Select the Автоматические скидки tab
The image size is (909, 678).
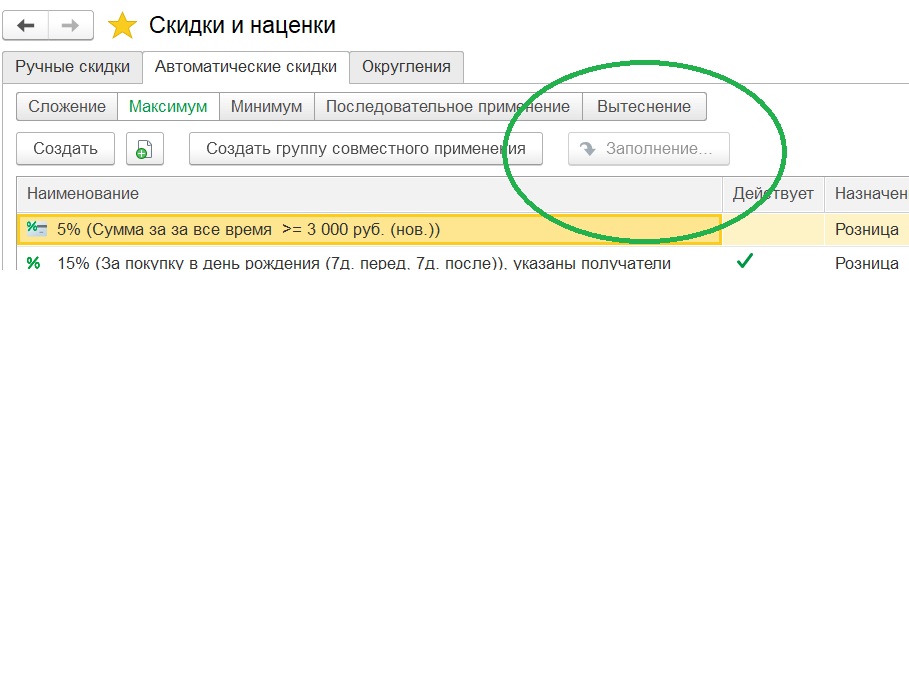coord(246,67)
